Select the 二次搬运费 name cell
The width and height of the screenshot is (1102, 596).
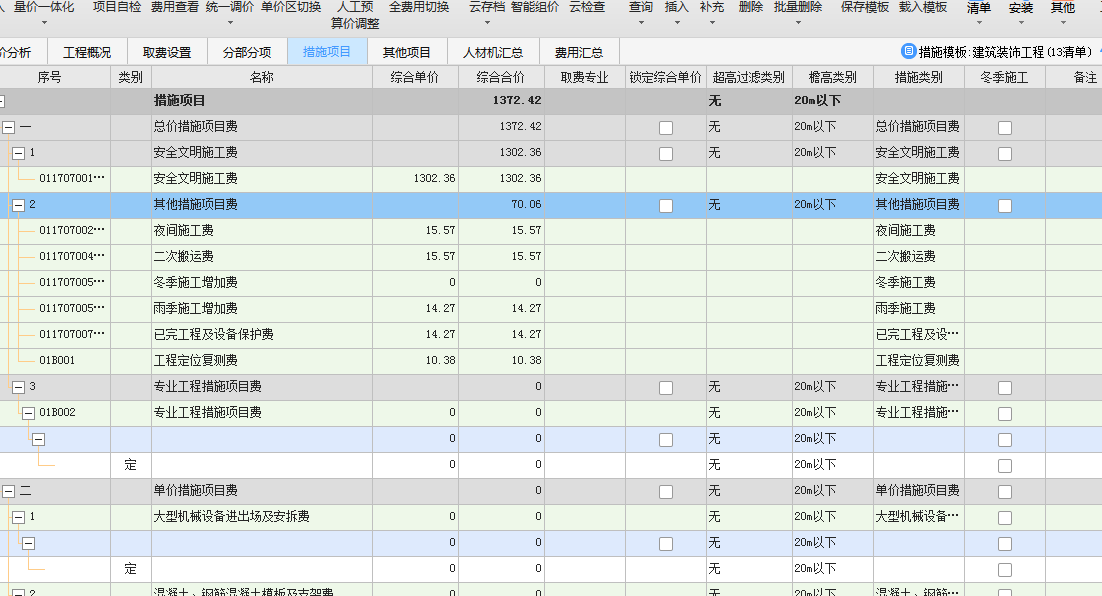[x=262, y=257]
